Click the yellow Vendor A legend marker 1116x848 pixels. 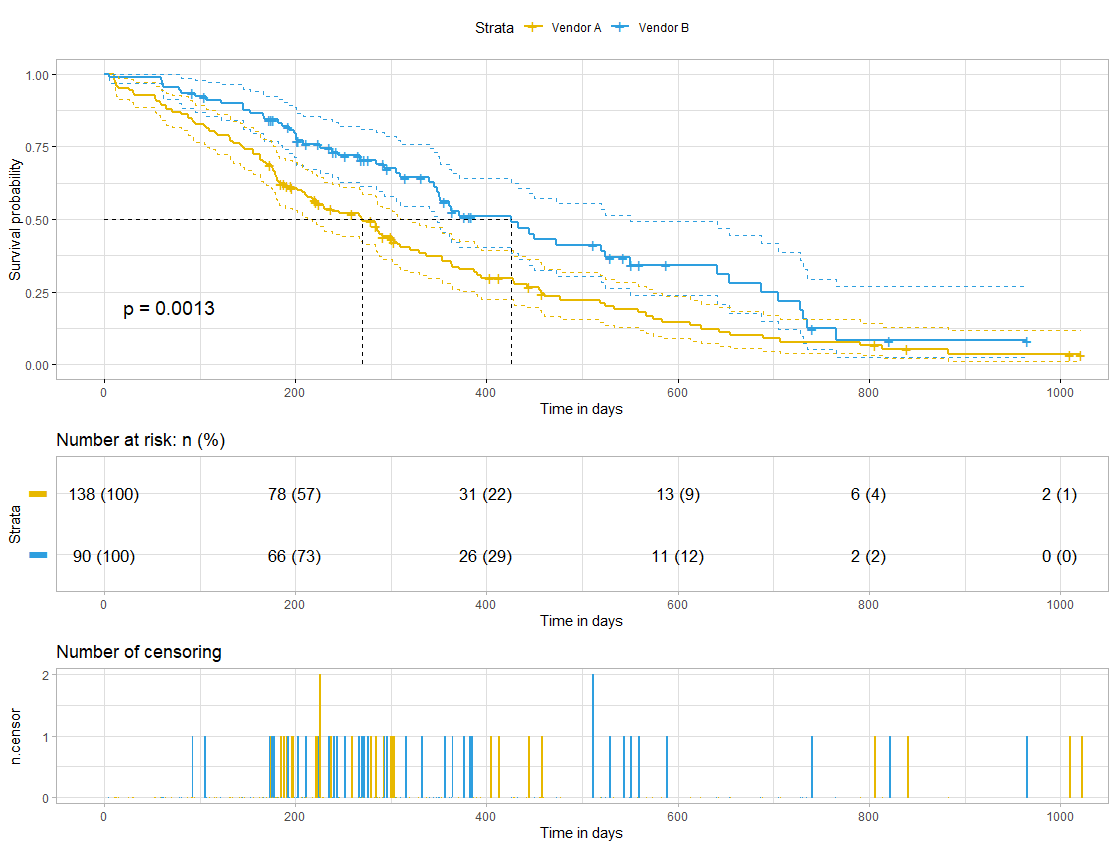pyautogui.click(x=533, y=28)
